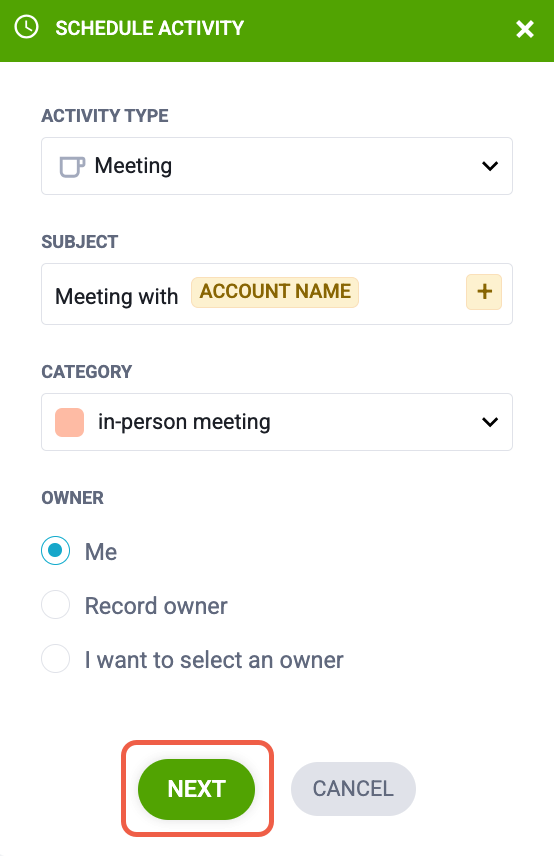Click the ACTIVITY TYPE field label

[x=105, y=116]
